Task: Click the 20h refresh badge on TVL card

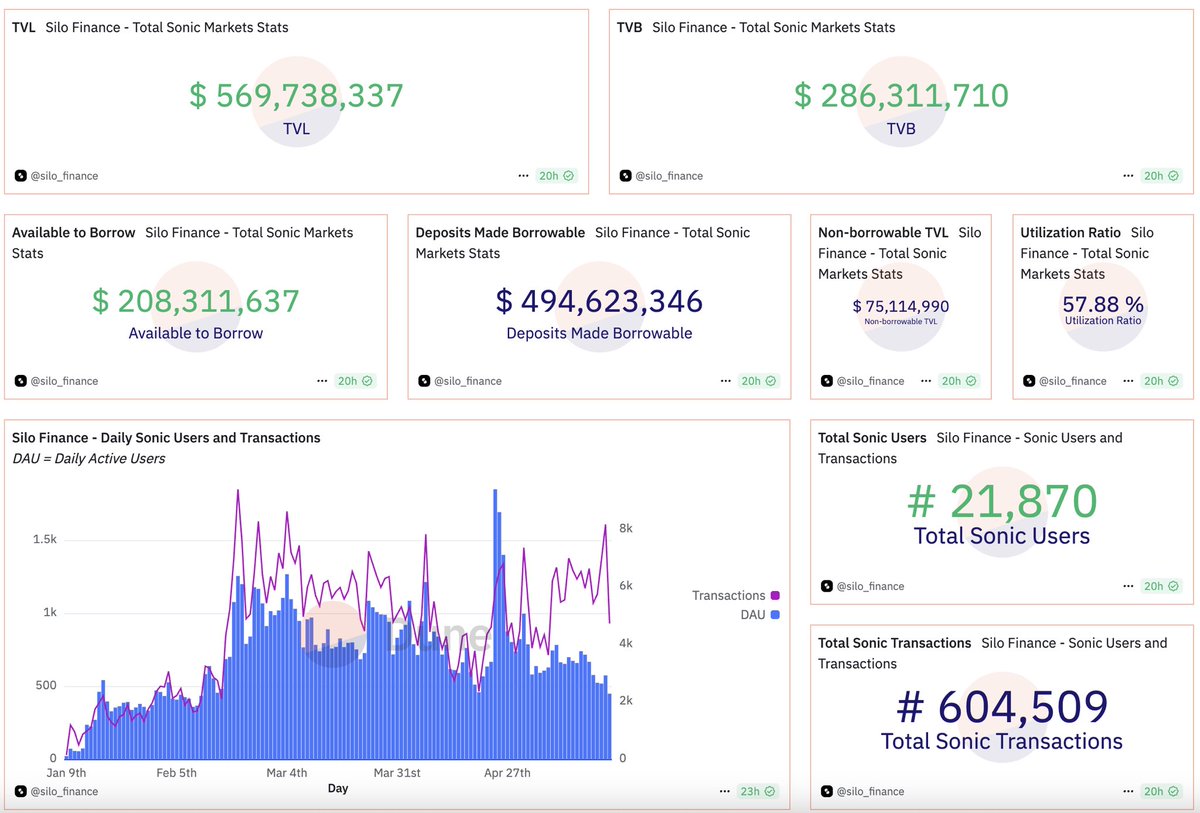Action: tap(556, 175)
